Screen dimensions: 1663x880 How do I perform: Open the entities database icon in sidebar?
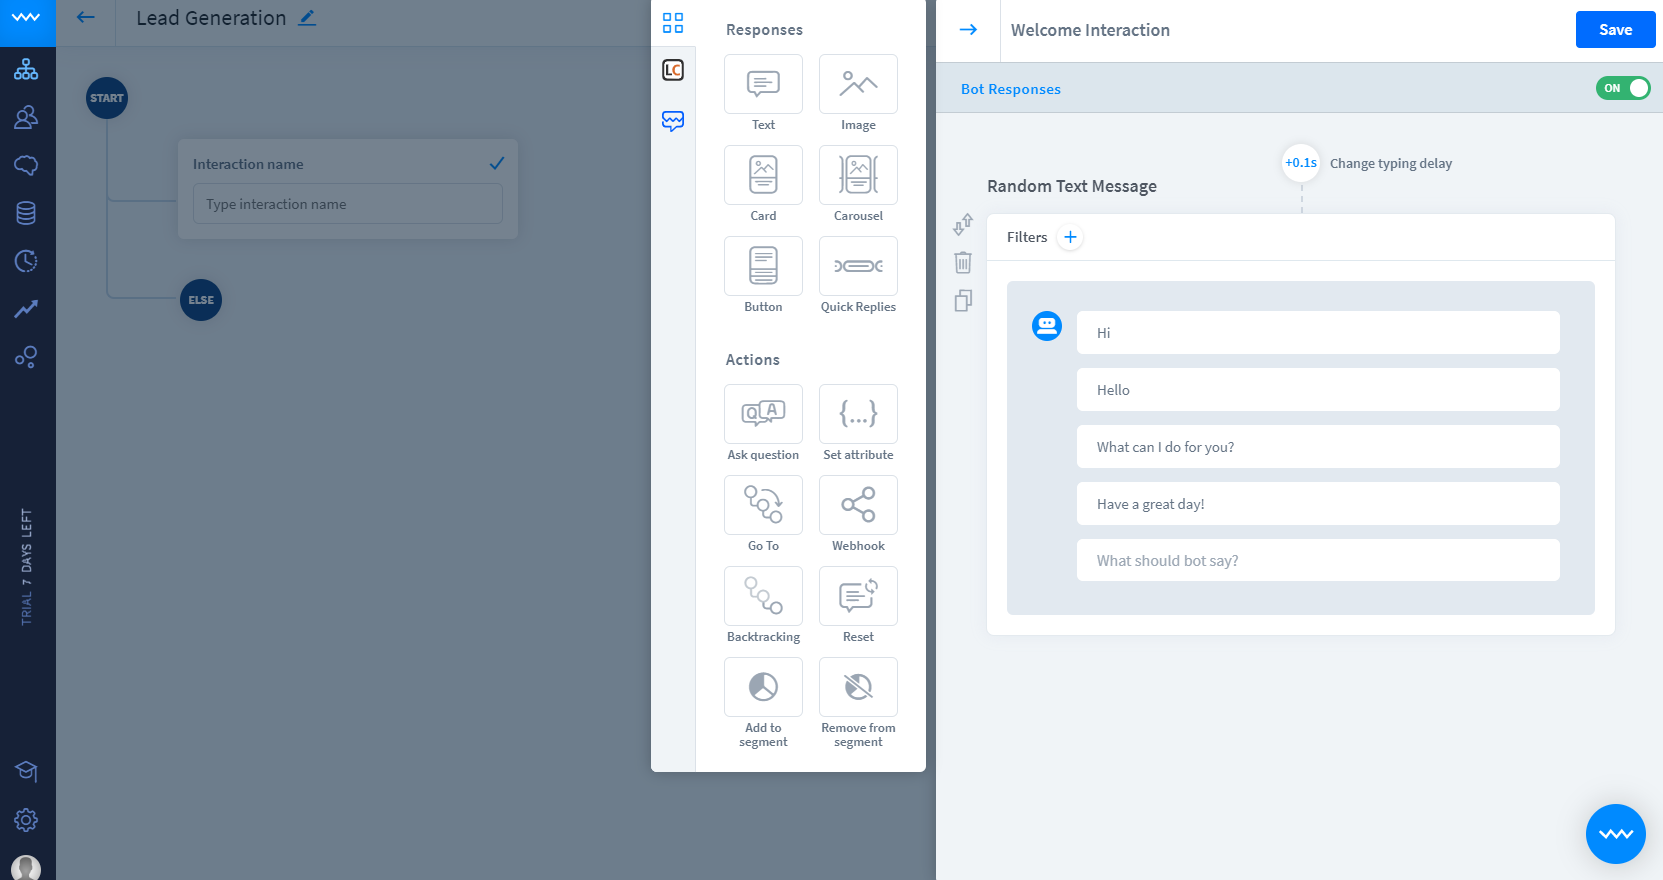coord(26,213)
